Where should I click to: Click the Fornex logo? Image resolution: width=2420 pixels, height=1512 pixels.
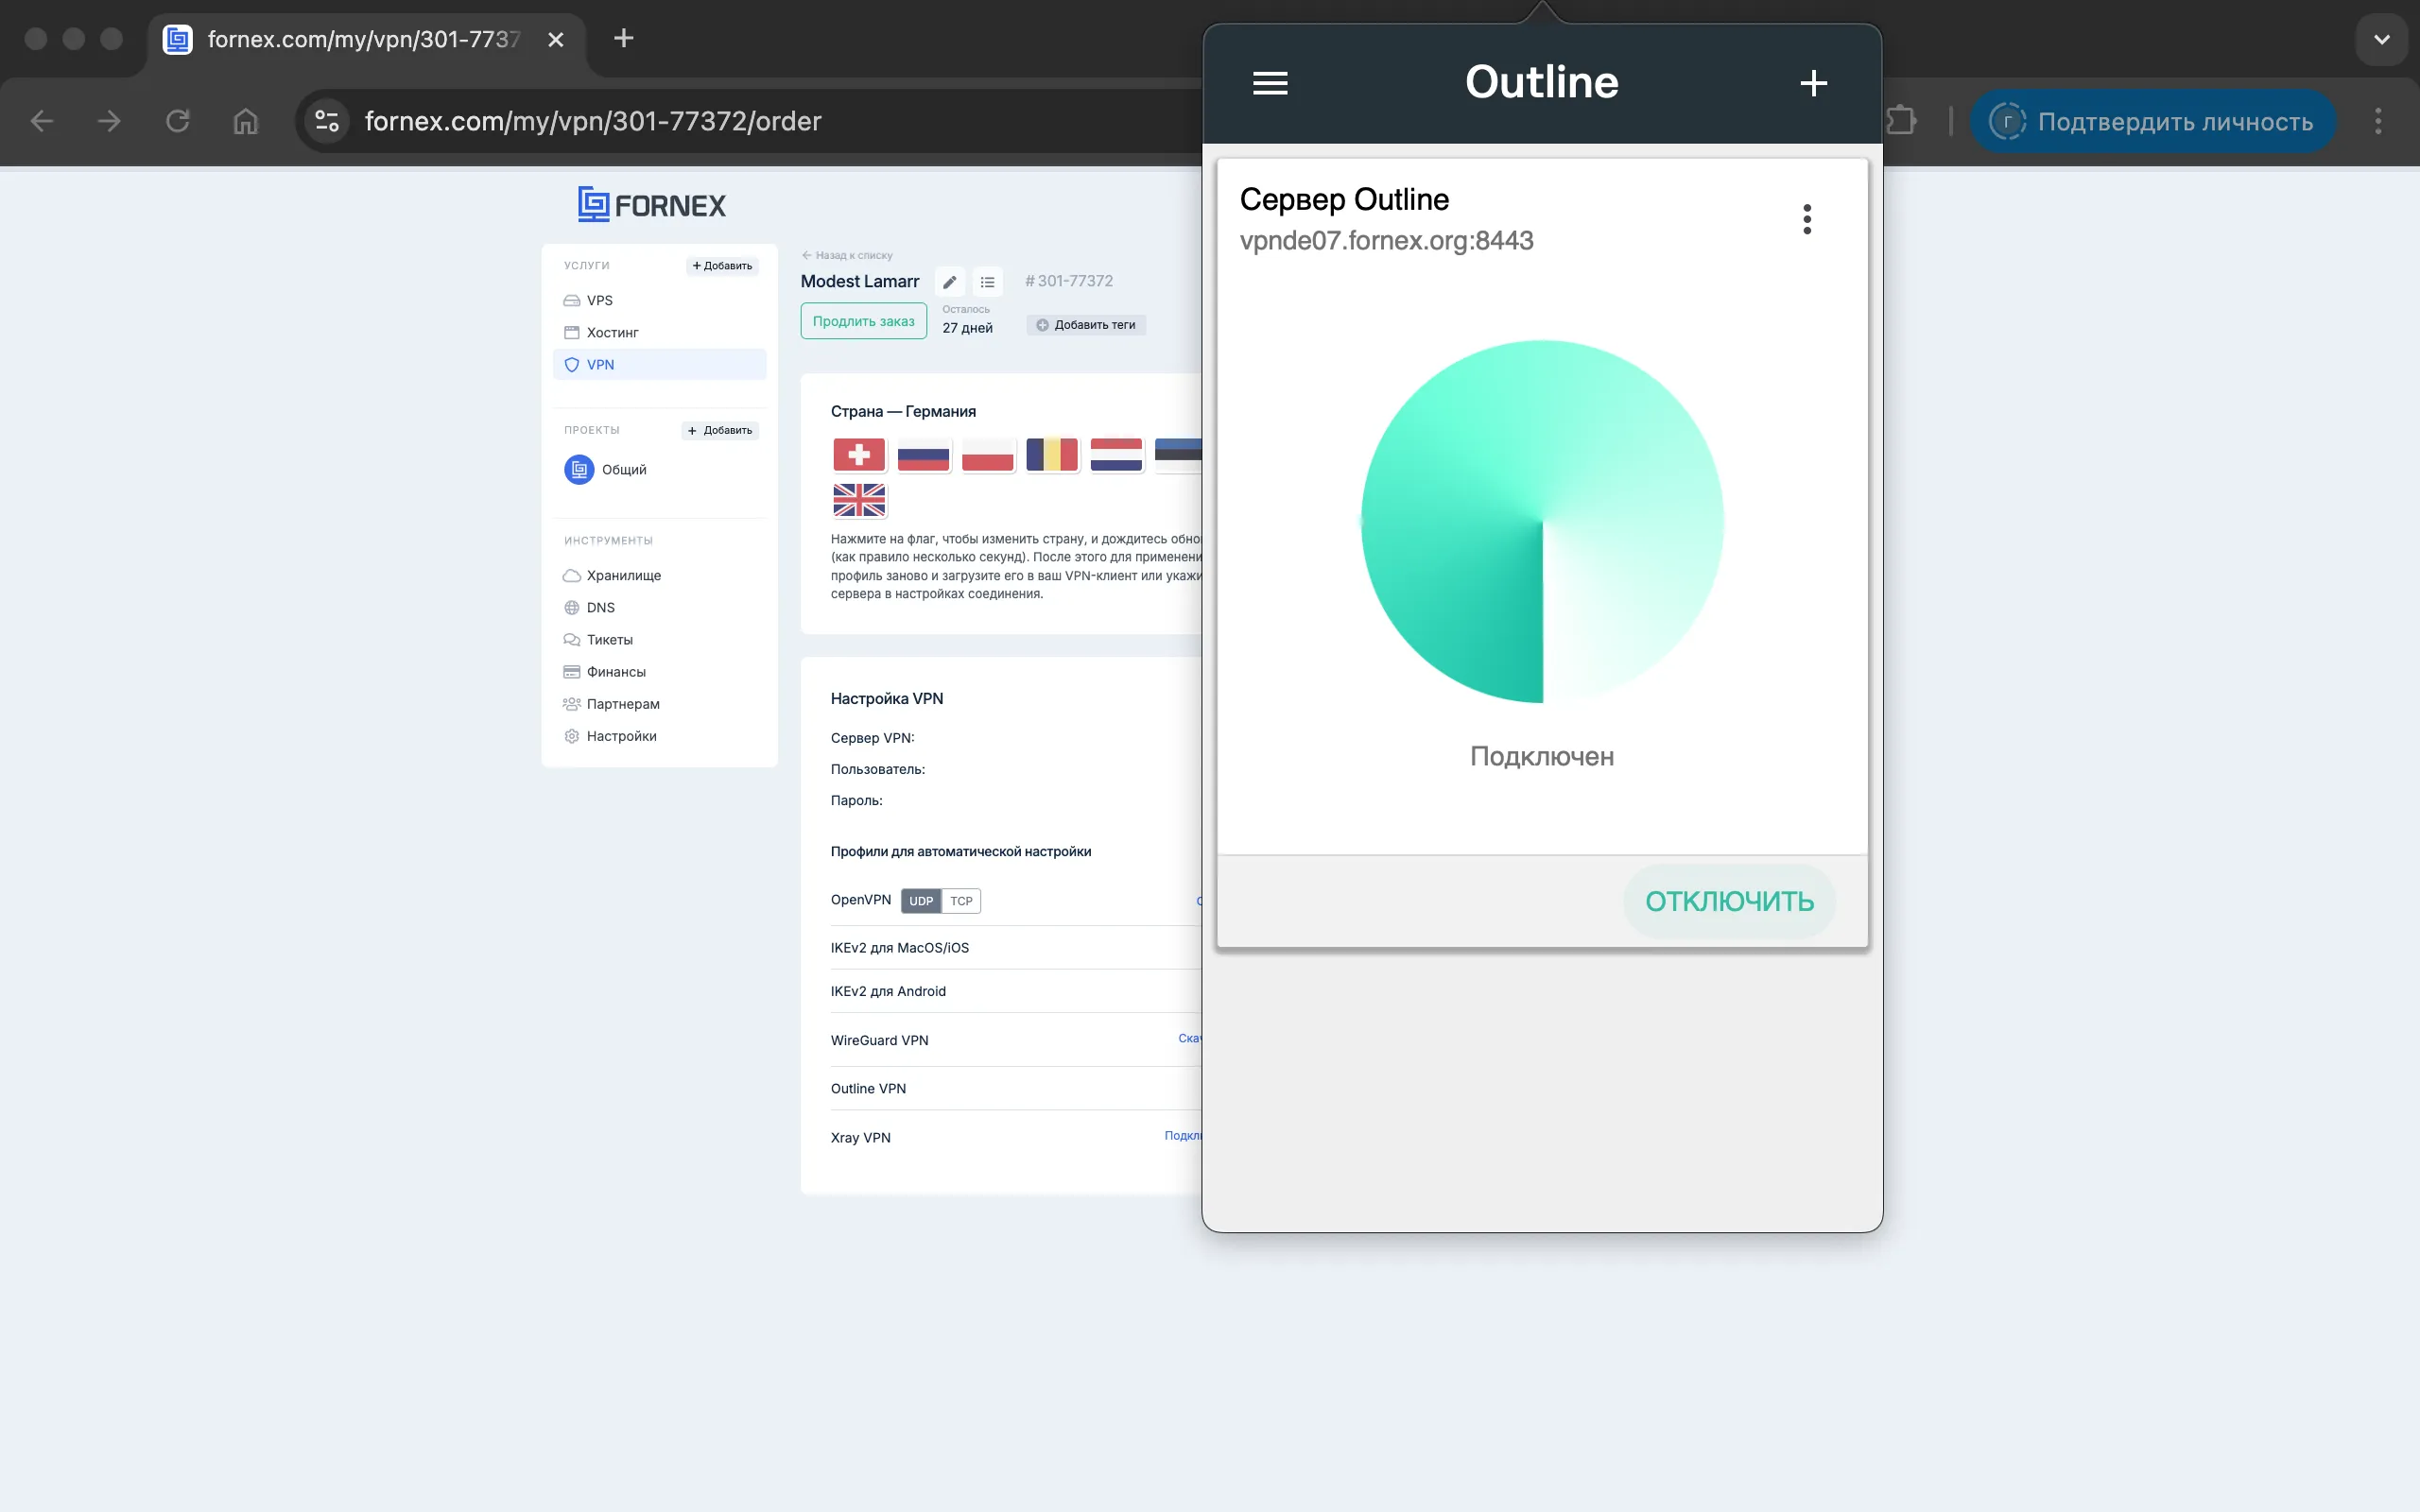pos(652,204)
